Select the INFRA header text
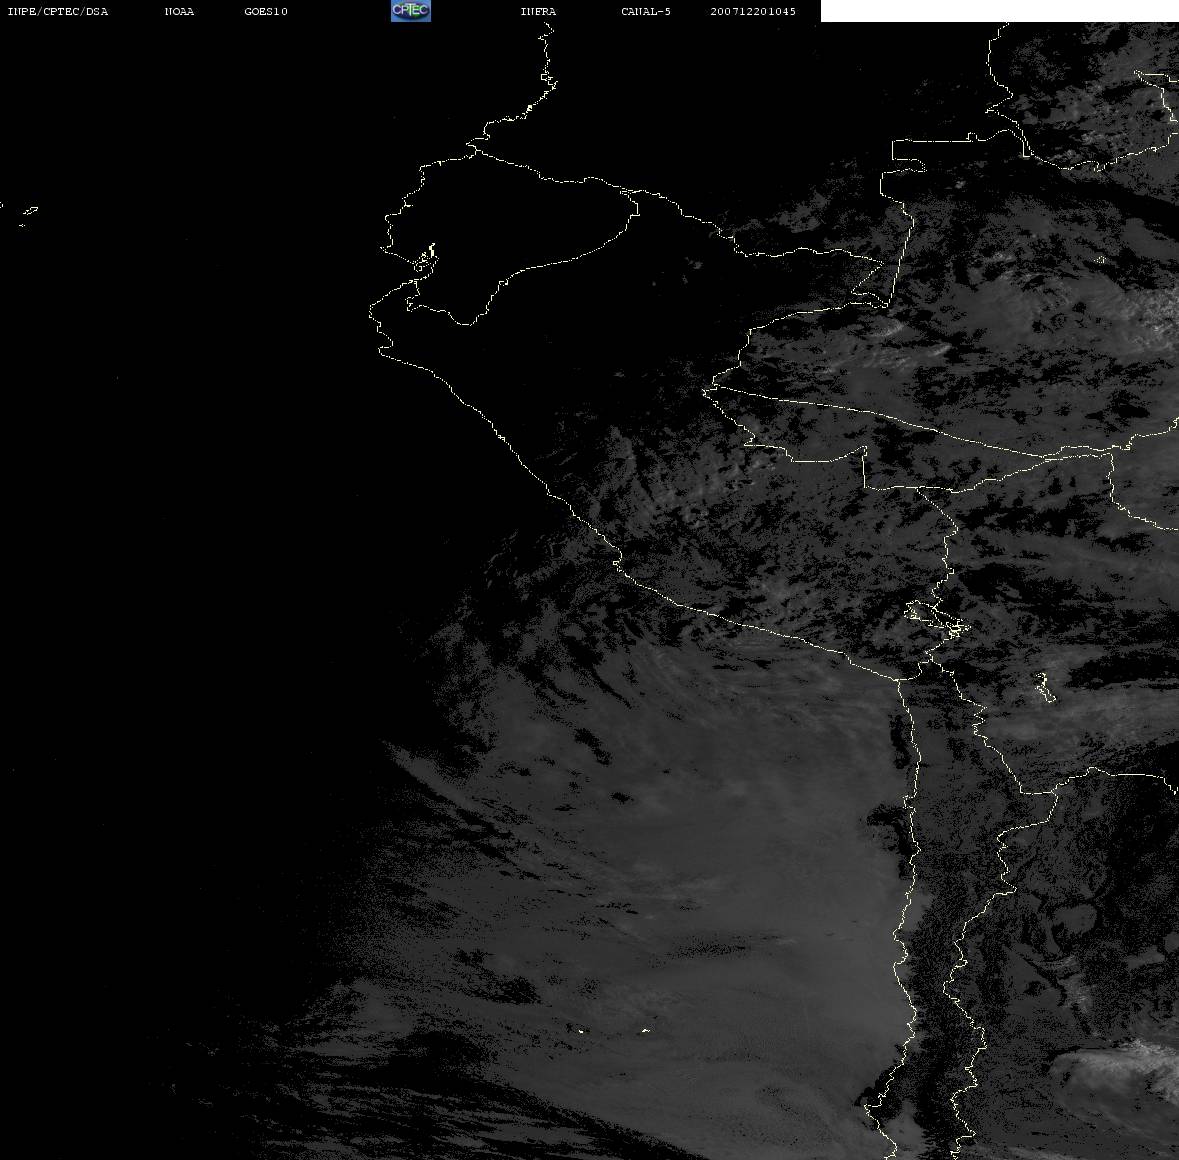This screenshot has width=1179, height=1160. [538, 12]
